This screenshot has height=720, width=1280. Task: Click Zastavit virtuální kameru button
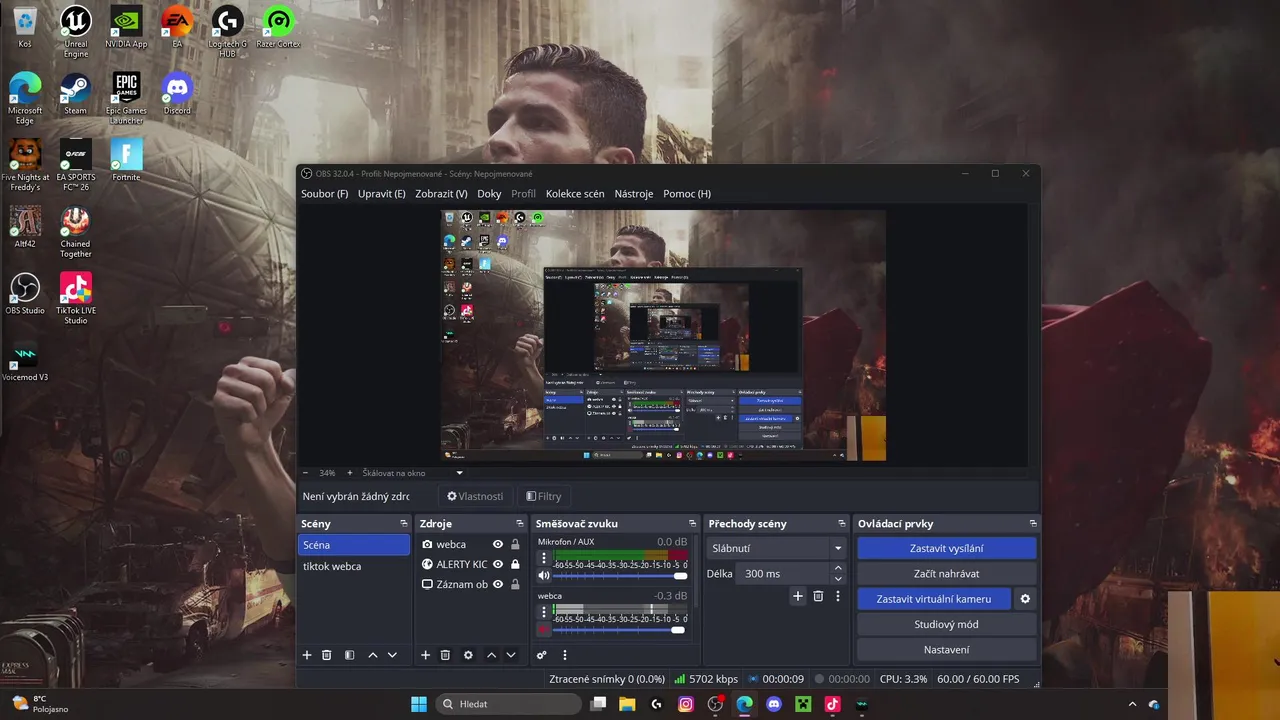(934, 599)
